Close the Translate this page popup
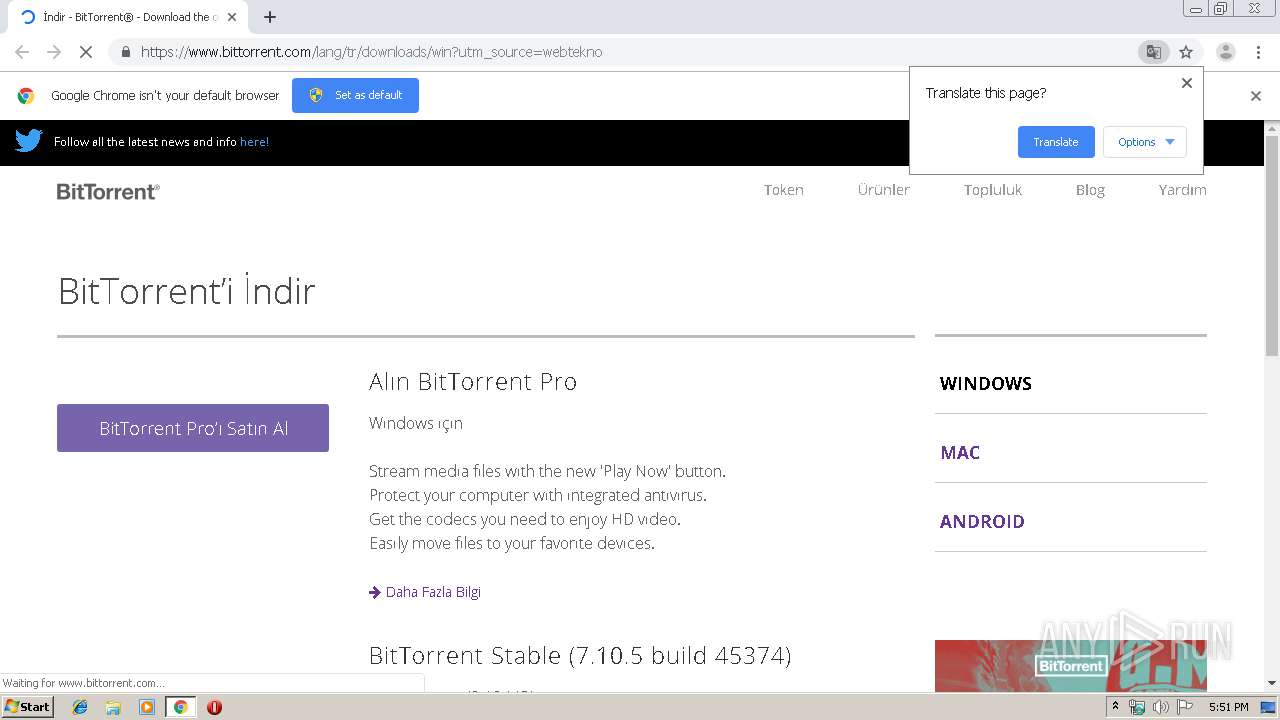1280x720 pixels. tap(1187, 83)
